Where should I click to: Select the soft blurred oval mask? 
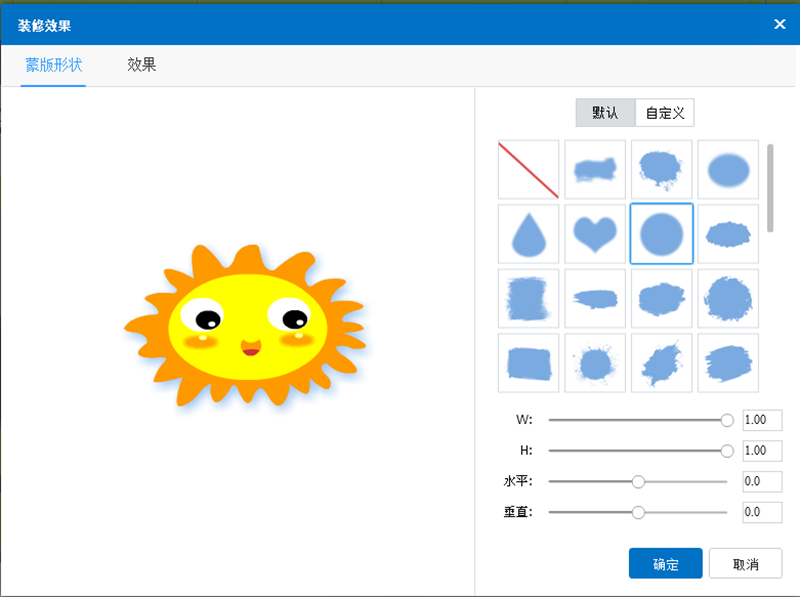pos(728,169)
